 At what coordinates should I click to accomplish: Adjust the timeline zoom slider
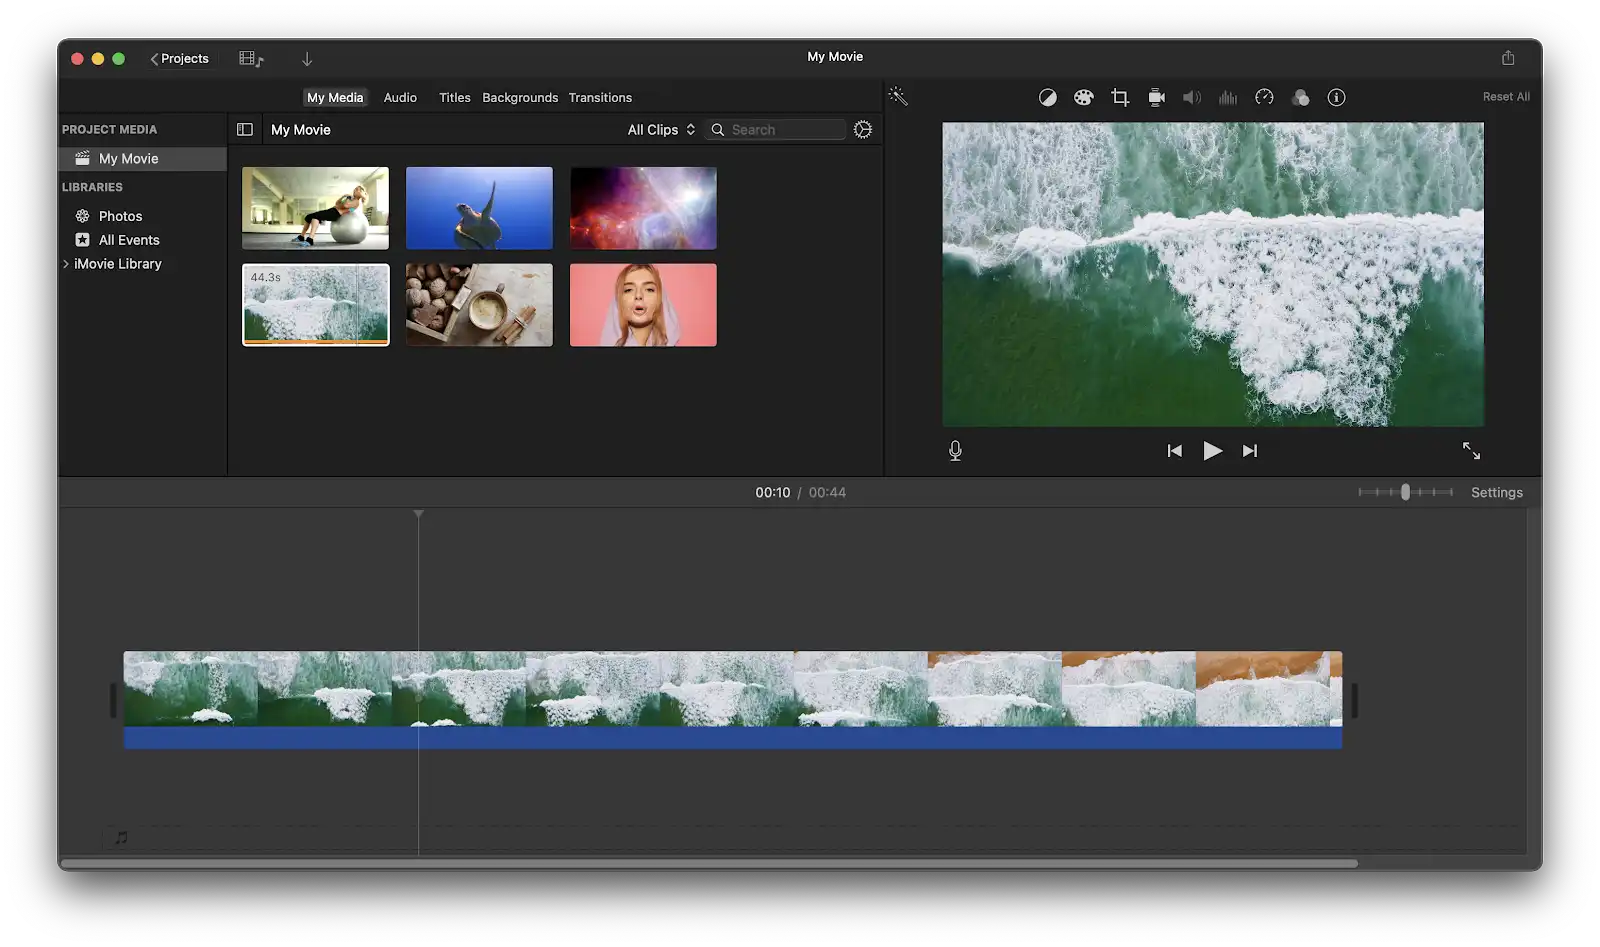coord(1407,492)
